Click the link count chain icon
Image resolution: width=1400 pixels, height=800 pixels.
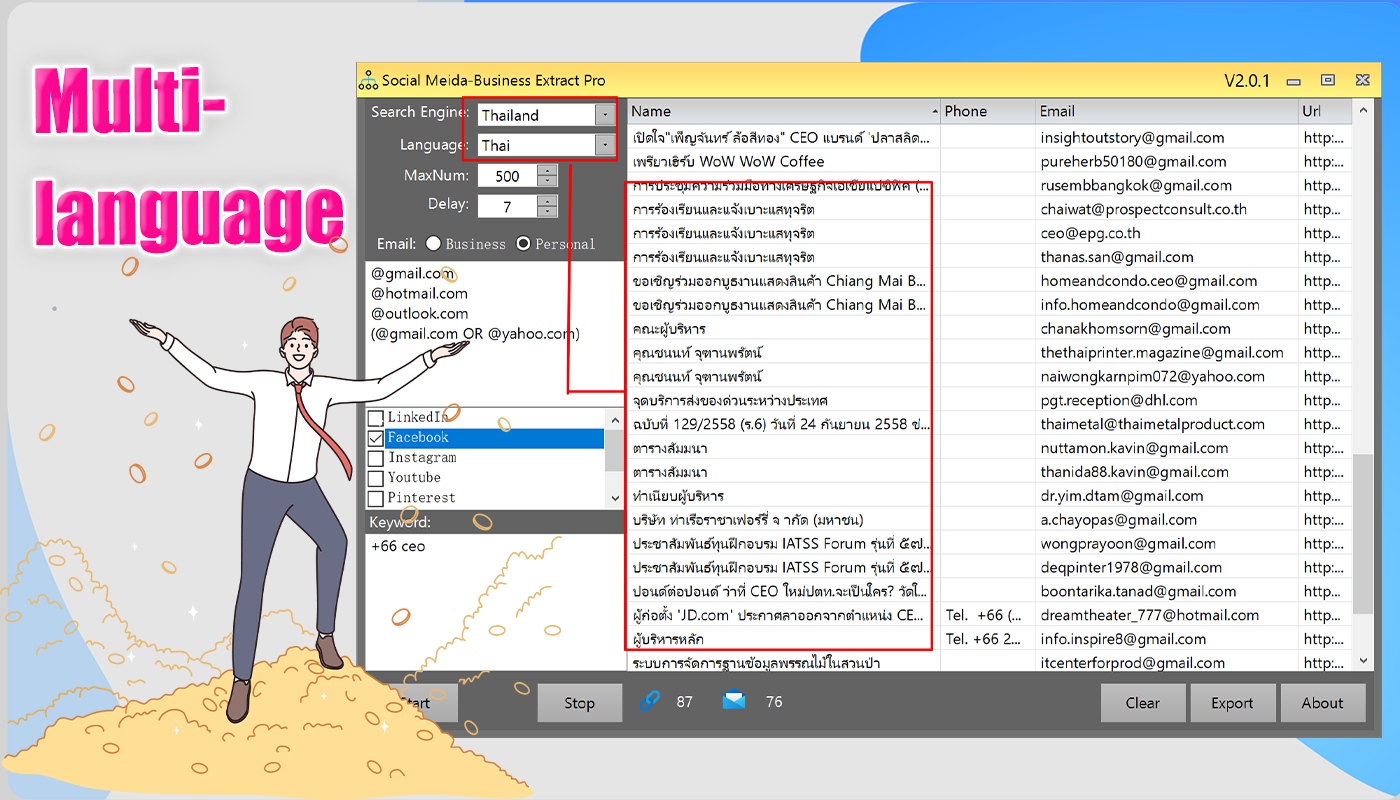click(650, 702)
